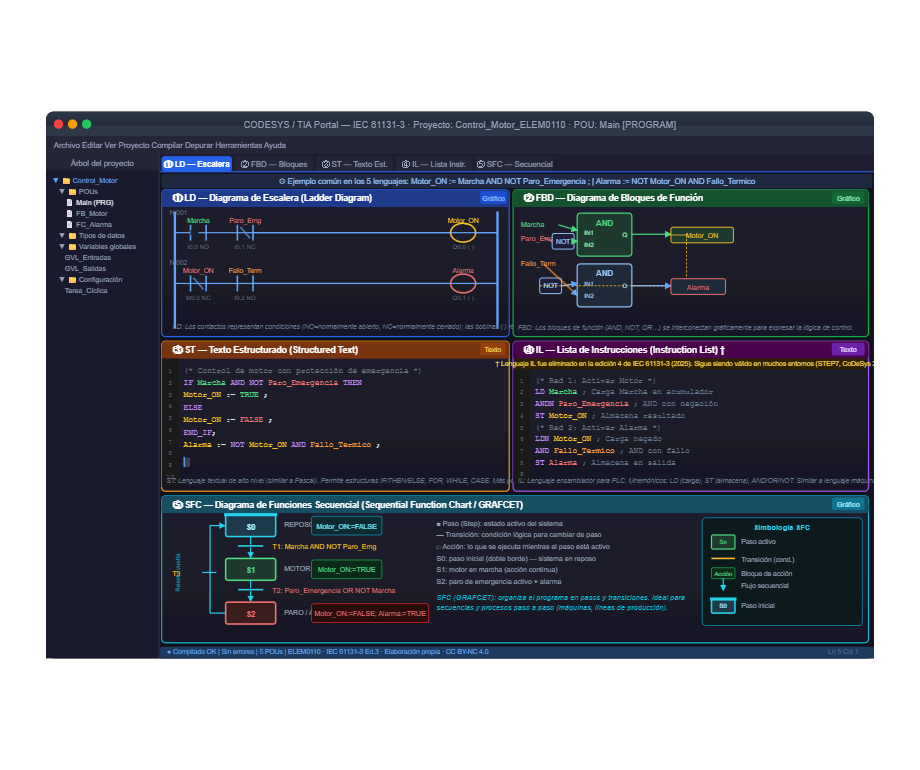Click the POUs folder icon
This screenshot has height=770, width=920.
(73, 192)
